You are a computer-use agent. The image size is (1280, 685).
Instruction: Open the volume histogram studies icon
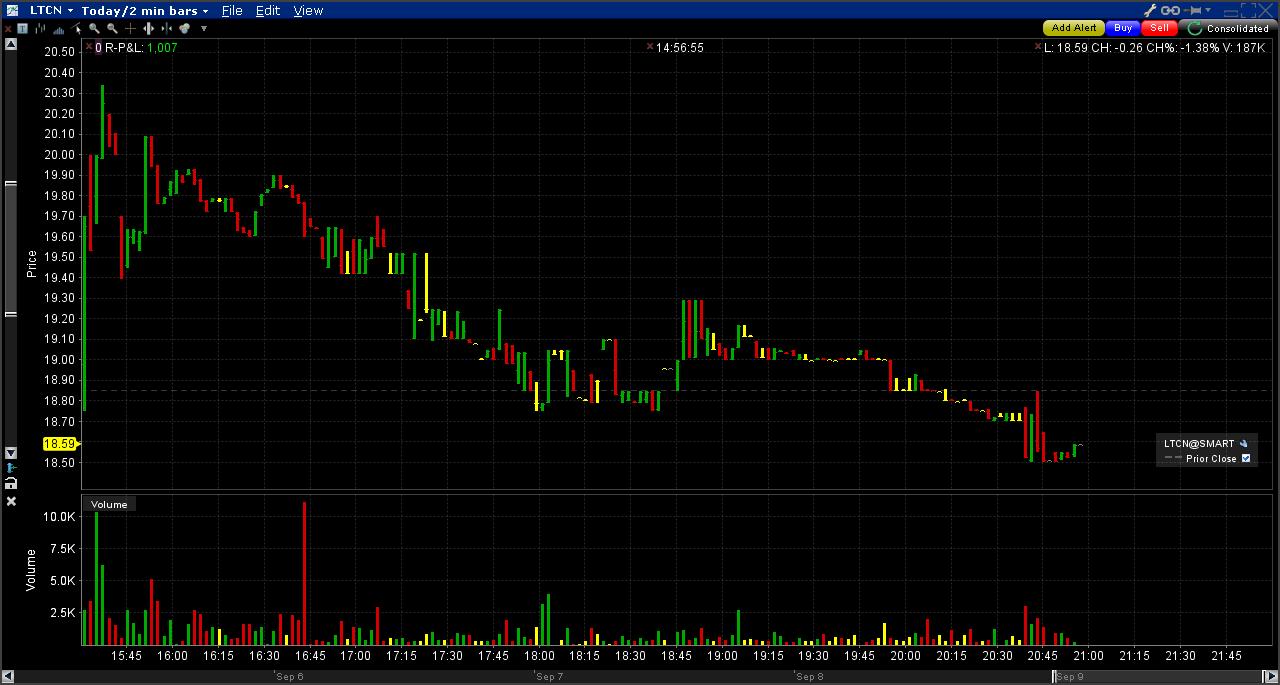[58, 30]
